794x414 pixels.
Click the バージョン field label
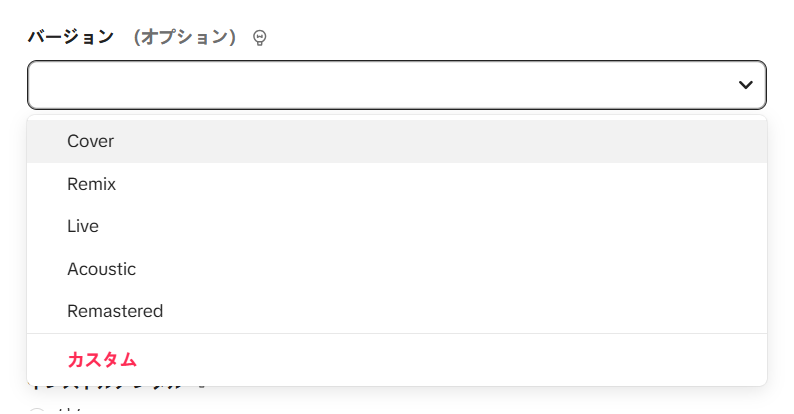(71, 37)
